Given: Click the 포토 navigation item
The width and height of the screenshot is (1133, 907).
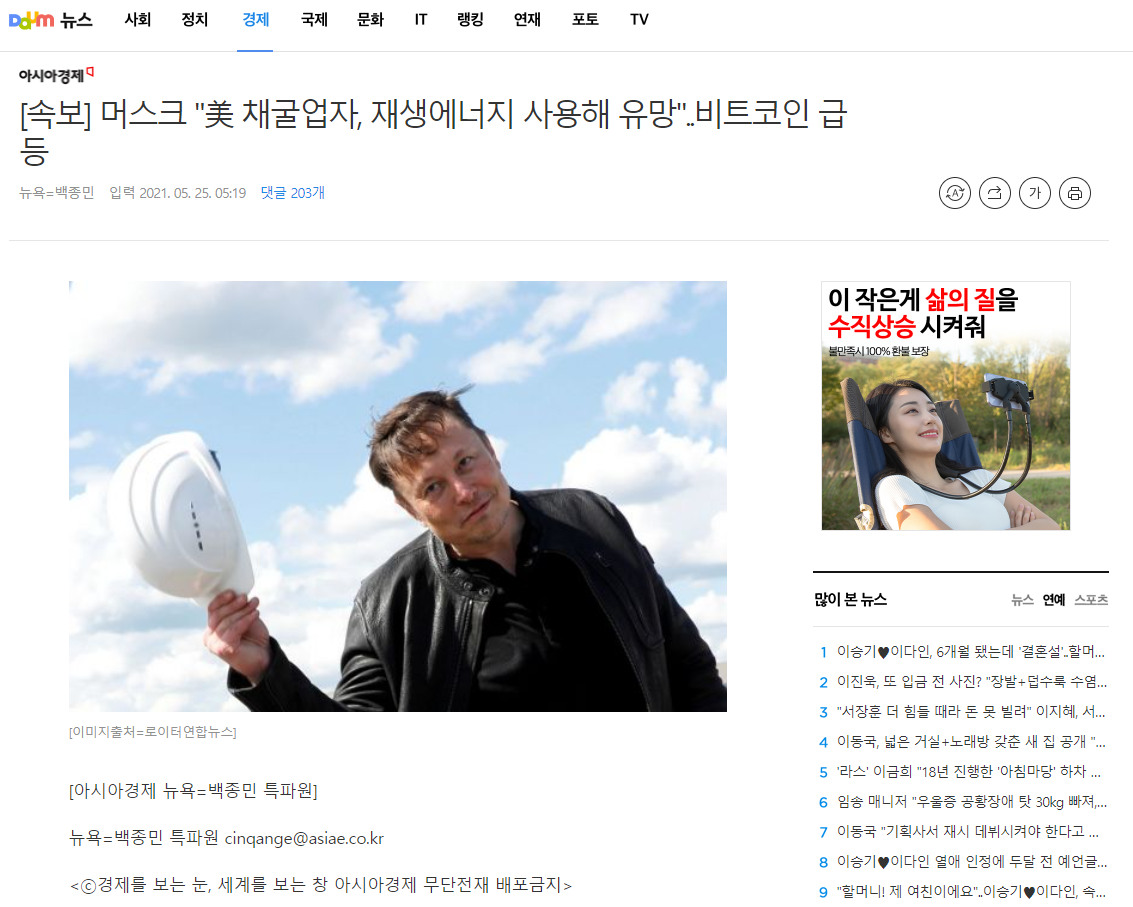Looking at the screenshot, I should click(x=585, y=20).
